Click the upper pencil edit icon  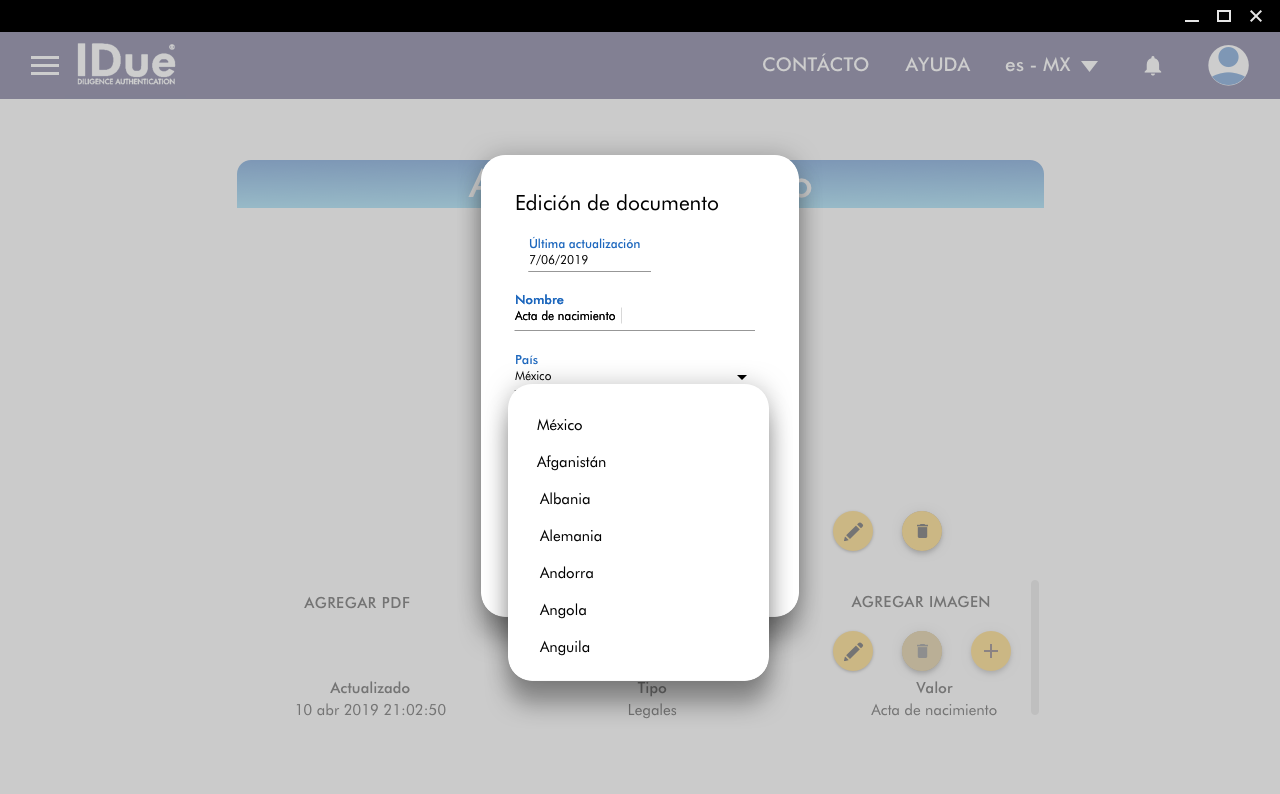tap(853, 531)
